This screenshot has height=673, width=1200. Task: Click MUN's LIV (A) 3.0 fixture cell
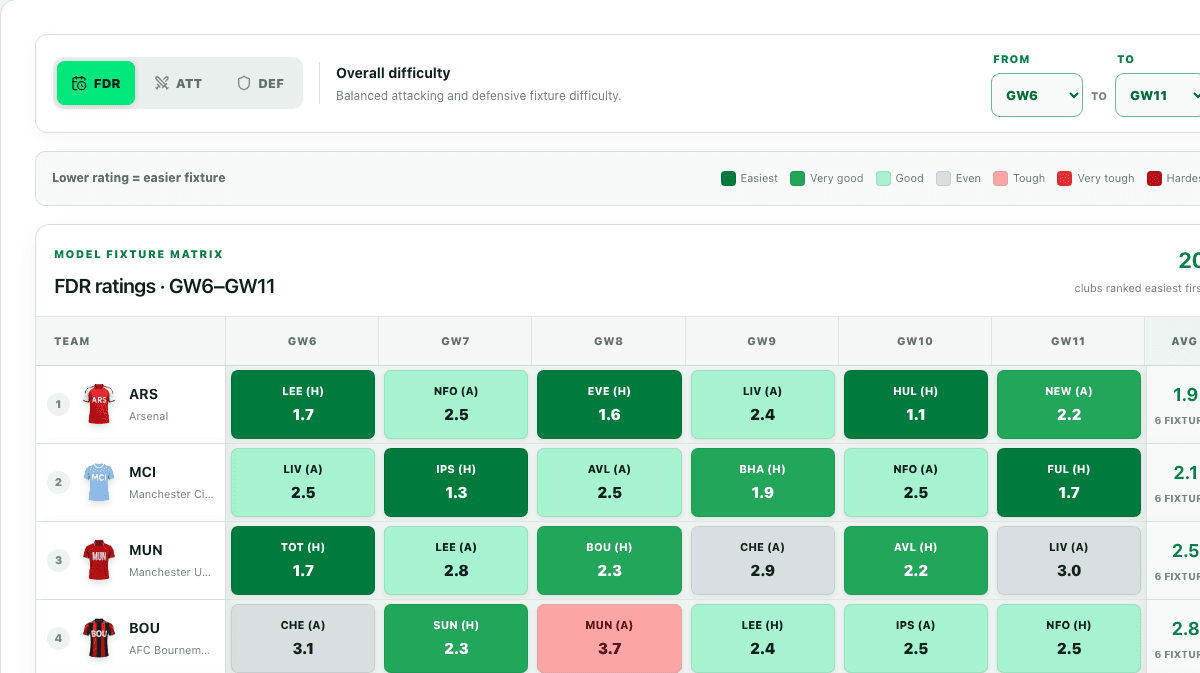[1069, 560]
